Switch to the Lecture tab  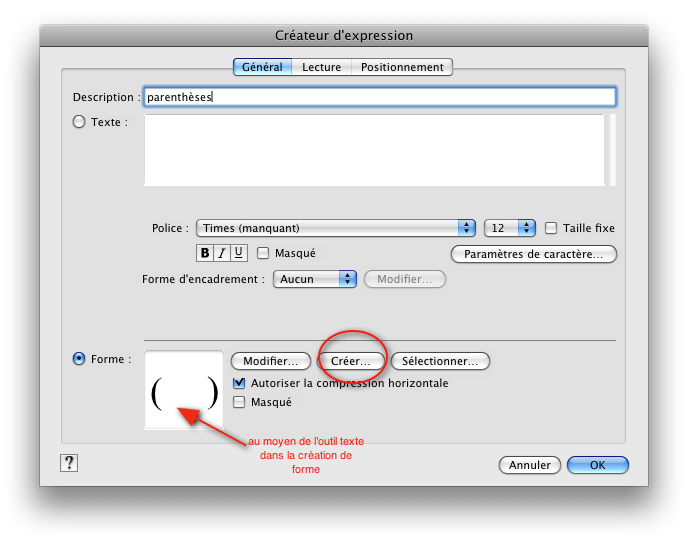[322, 67]
